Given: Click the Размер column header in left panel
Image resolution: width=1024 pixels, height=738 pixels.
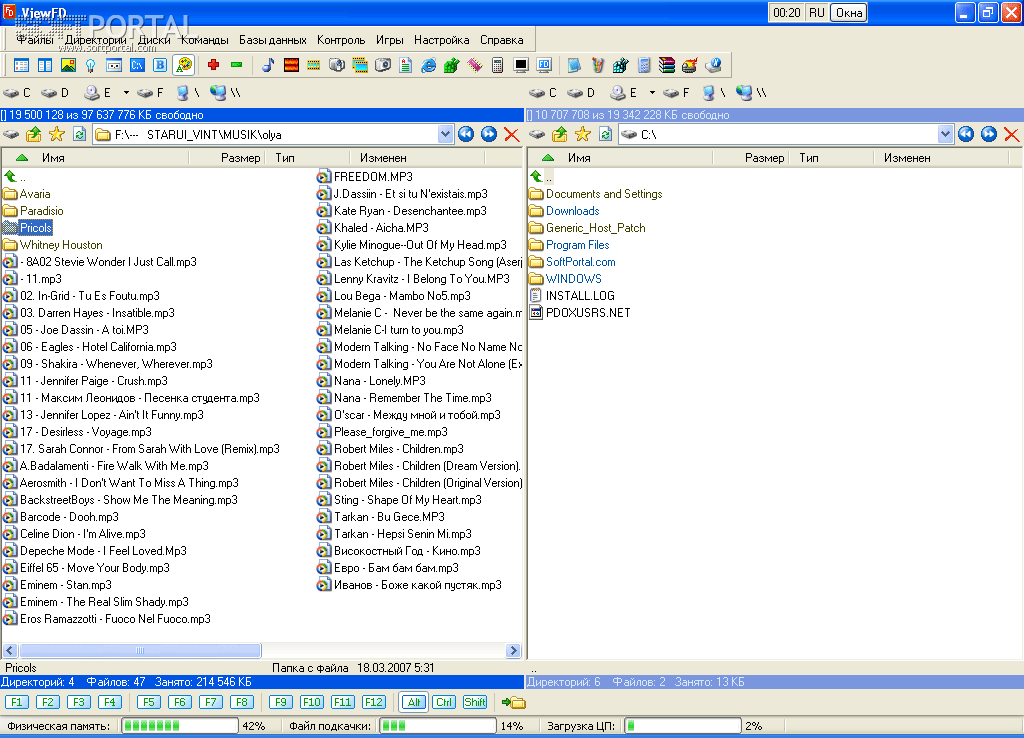Looking at the screenshot, I should tap(240, 158).
